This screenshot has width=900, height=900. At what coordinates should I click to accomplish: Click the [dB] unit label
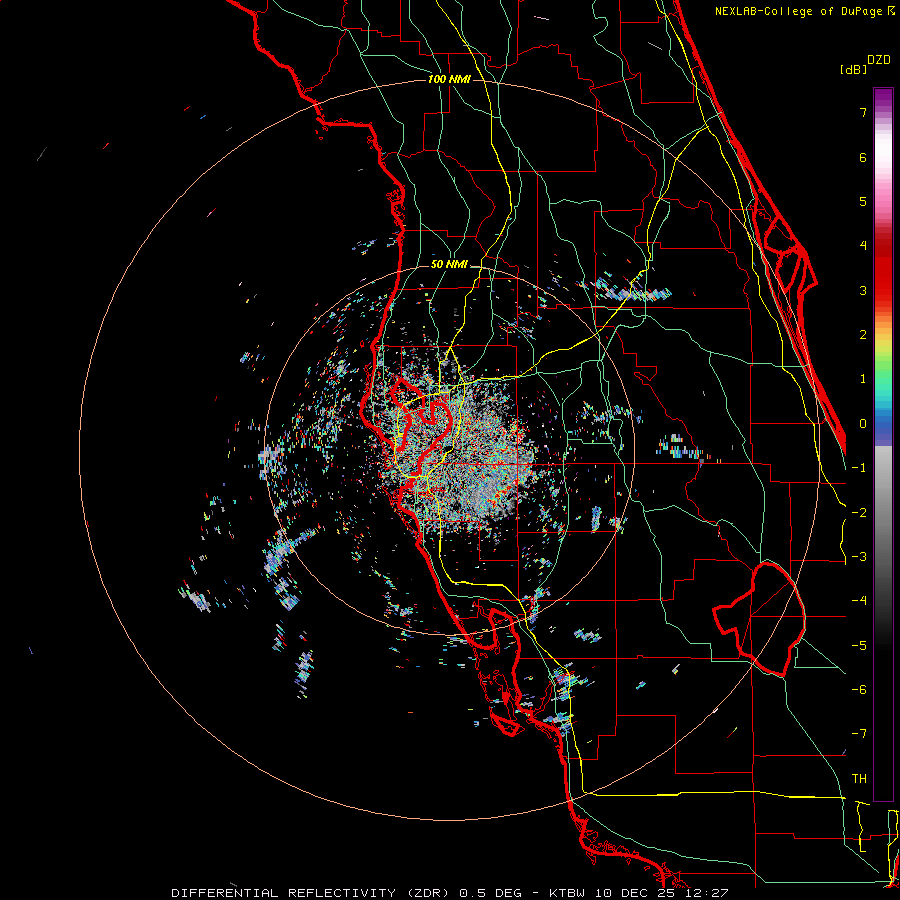[x=854, y=69]
